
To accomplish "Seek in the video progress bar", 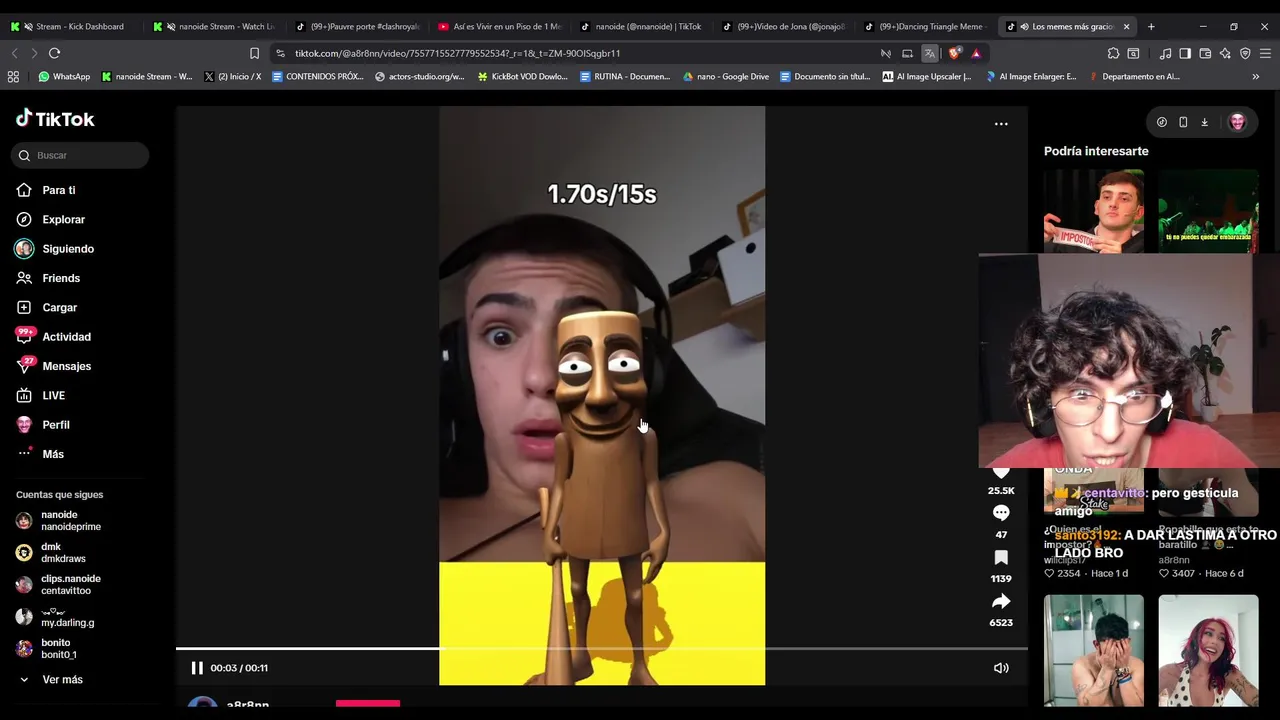I will click(602, 649).
